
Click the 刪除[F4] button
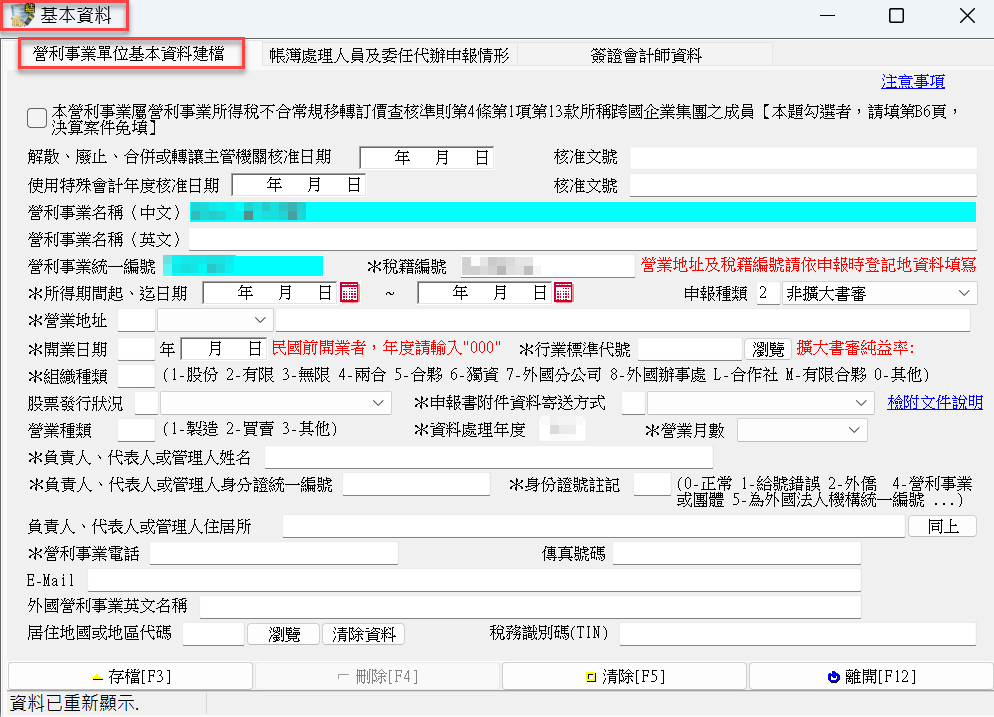pos(378,676)
